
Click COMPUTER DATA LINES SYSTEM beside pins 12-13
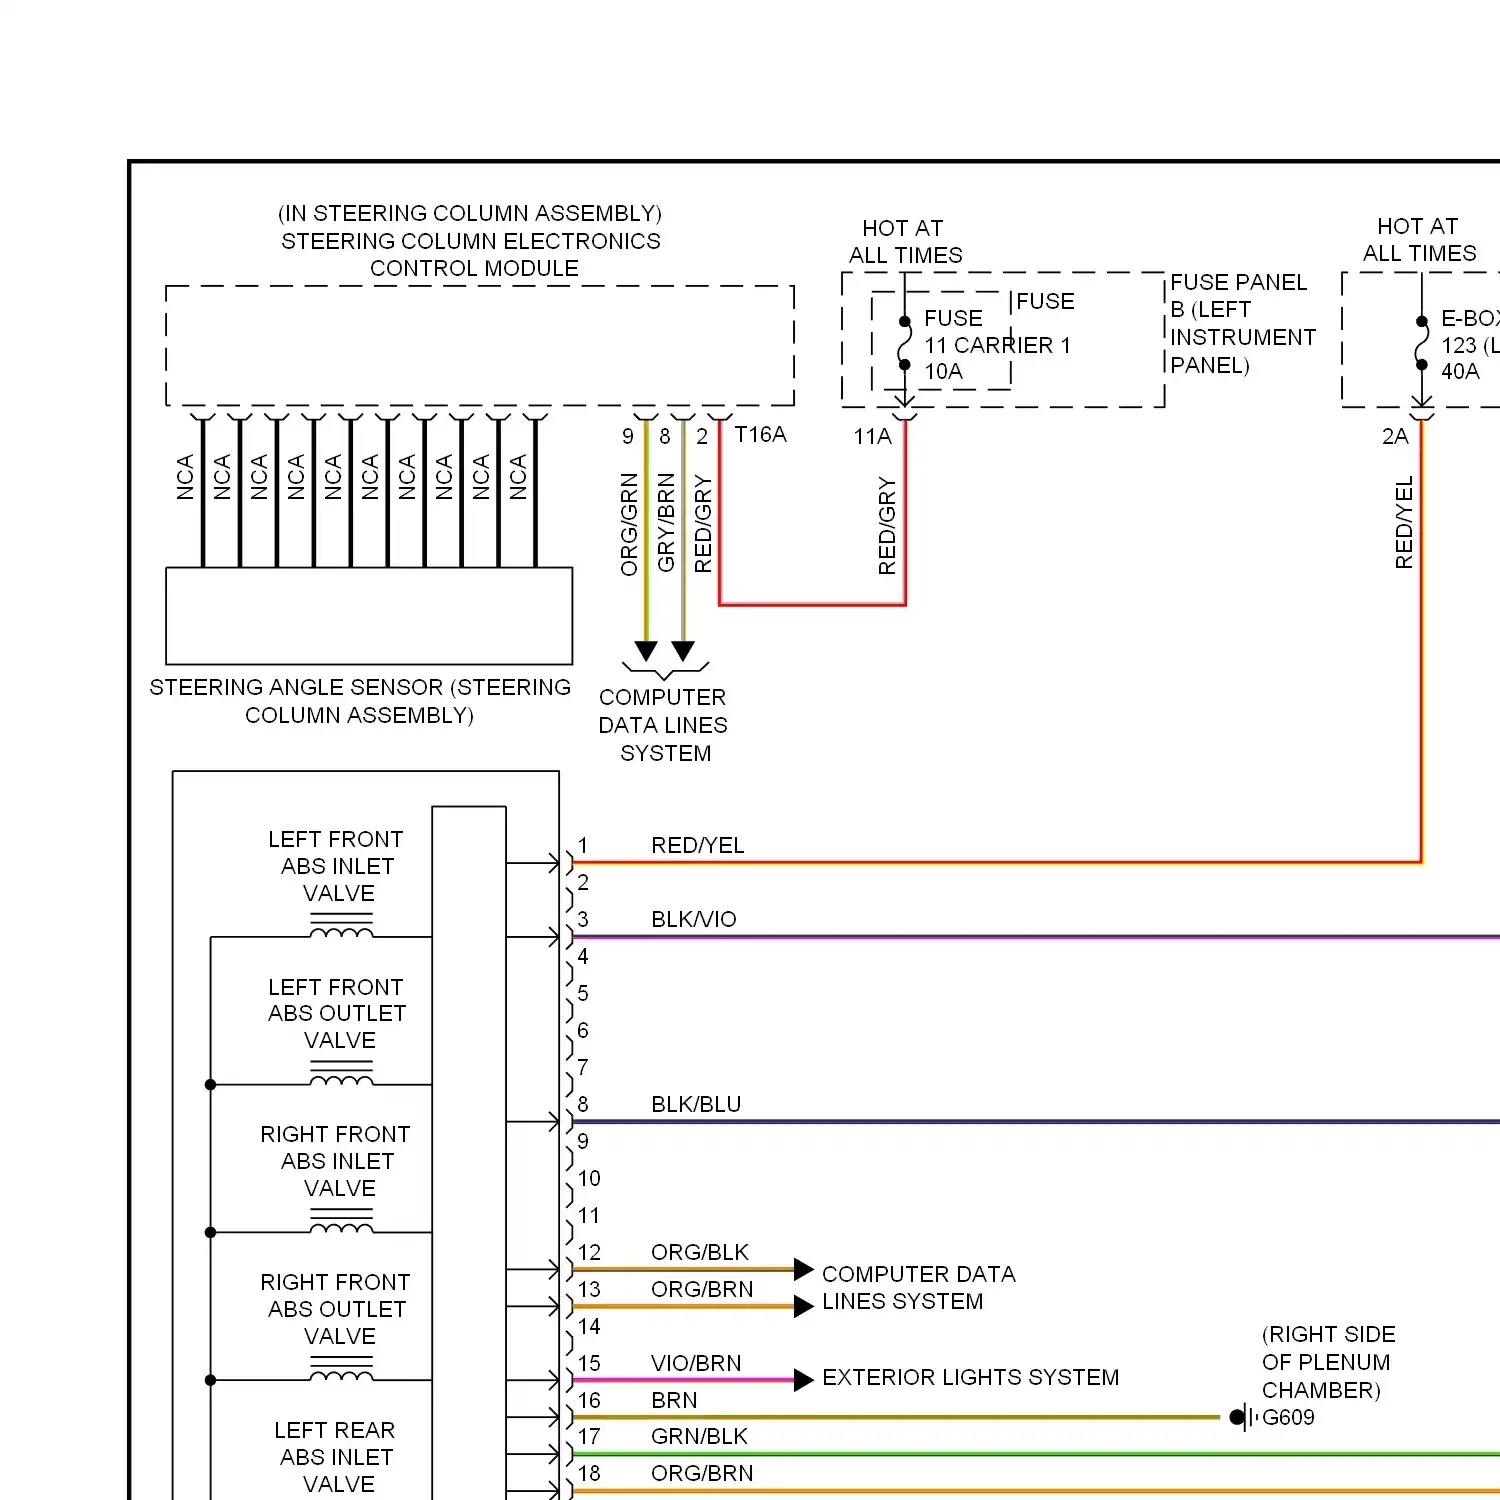tap(918, 1287)
